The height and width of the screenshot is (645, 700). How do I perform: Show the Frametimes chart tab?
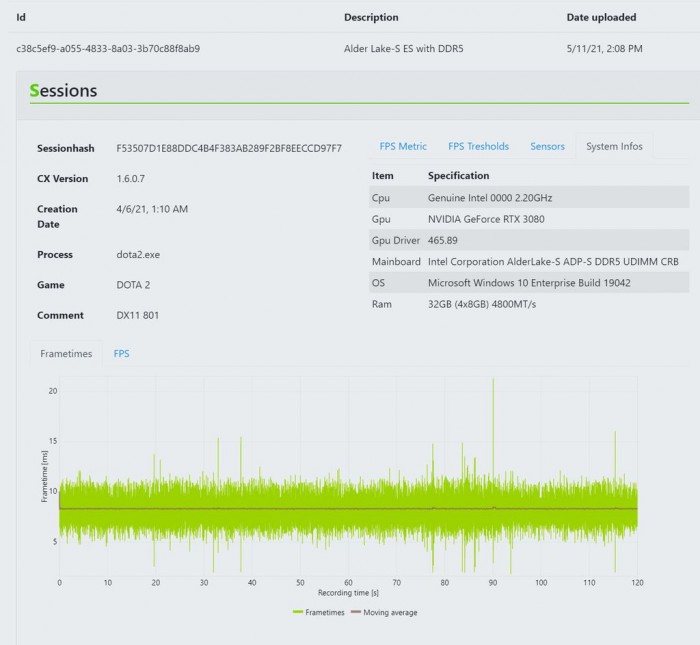click(x=66, y=354)
